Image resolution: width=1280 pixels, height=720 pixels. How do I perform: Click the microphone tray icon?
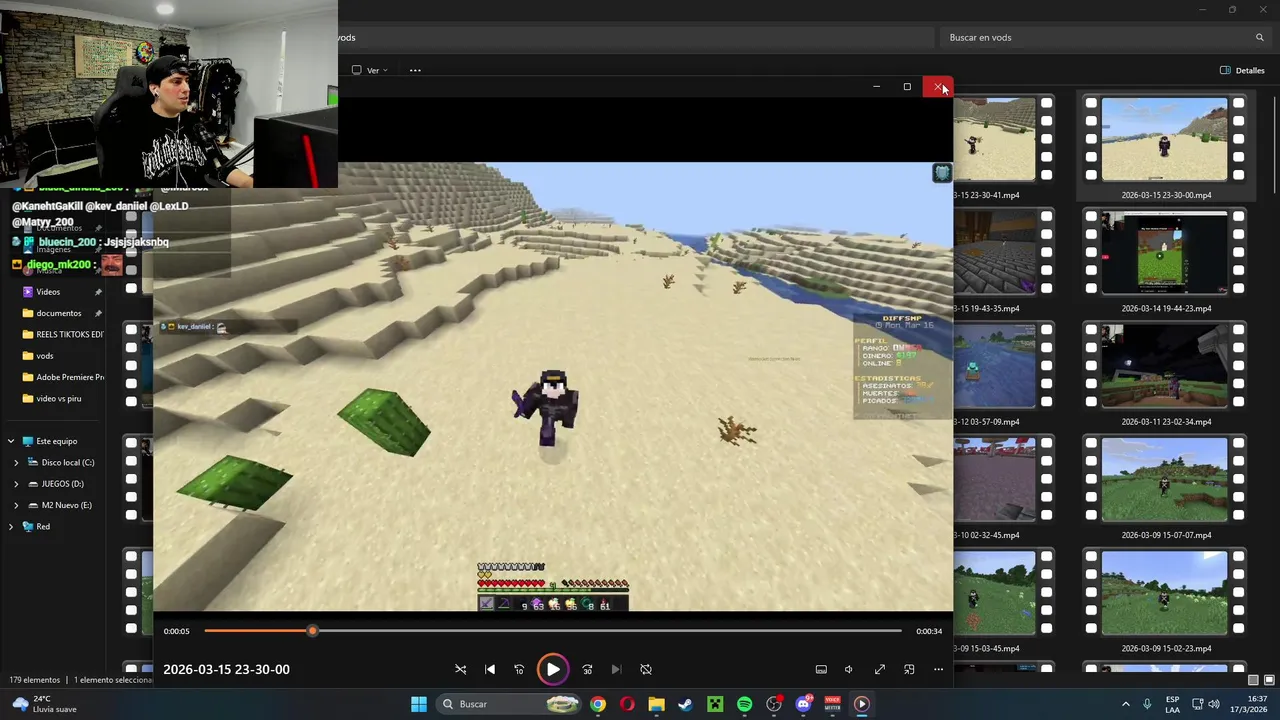coord(1147,704)
